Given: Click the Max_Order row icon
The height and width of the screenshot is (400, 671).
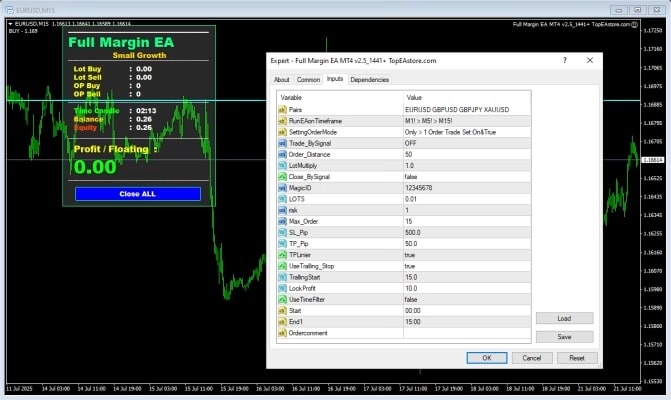Looking at the screenshot, I should (282, 221).
